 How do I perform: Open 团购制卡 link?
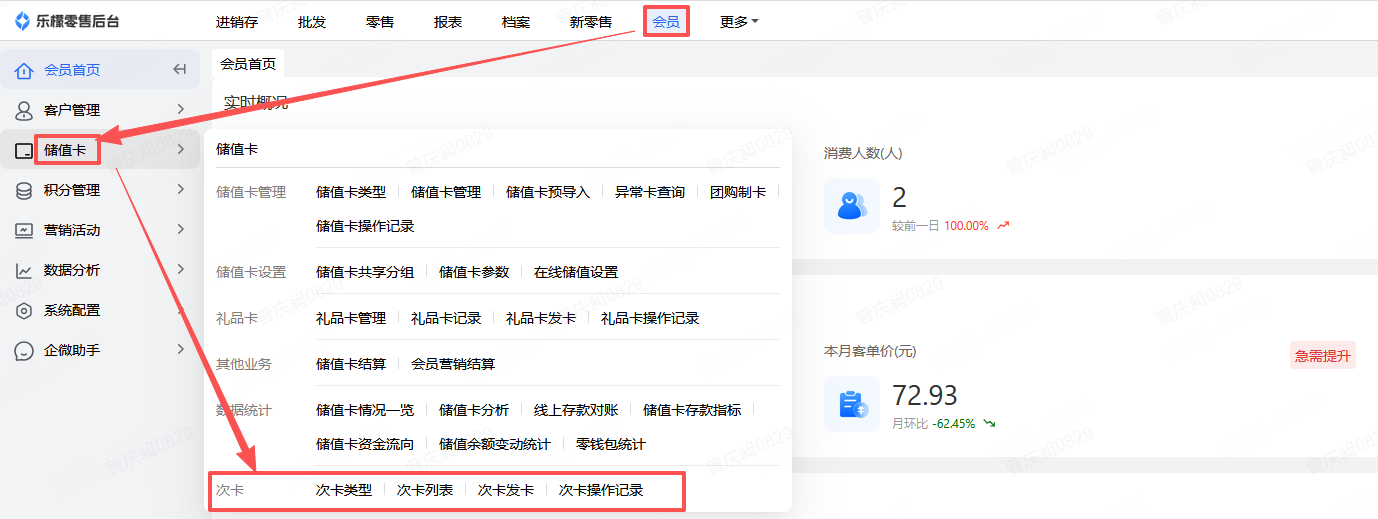click(738, 192)
